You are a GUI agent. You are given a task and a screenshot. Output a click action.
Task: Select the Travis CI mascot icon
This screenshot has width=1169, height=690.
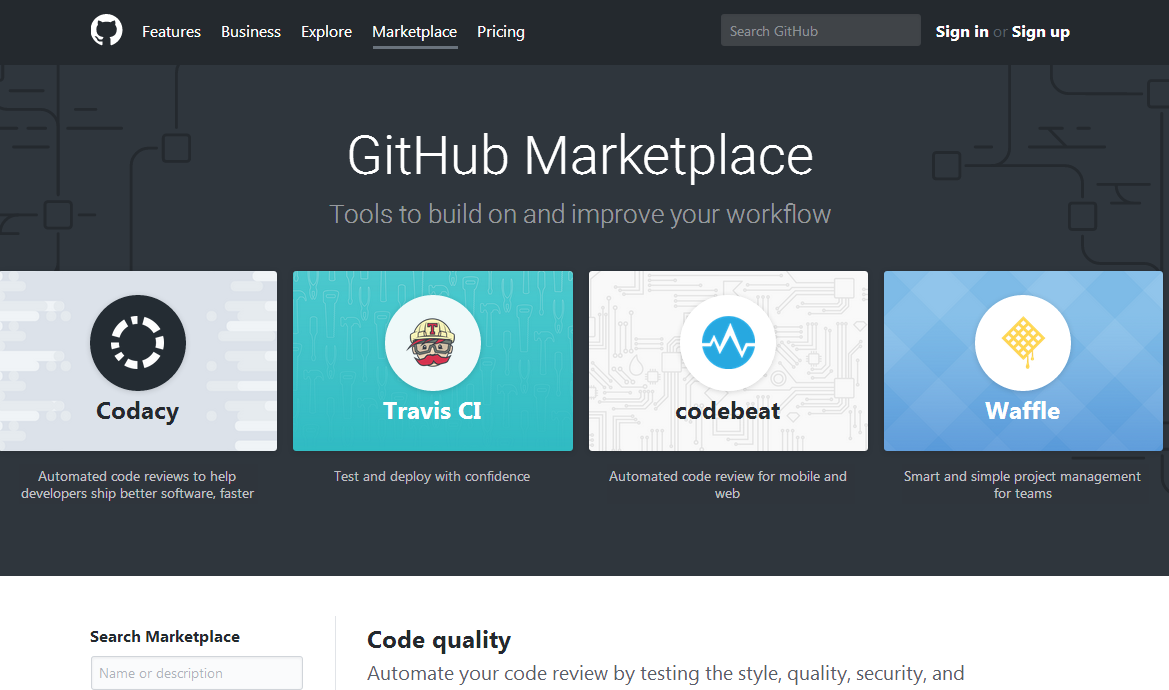click(432, 343)
